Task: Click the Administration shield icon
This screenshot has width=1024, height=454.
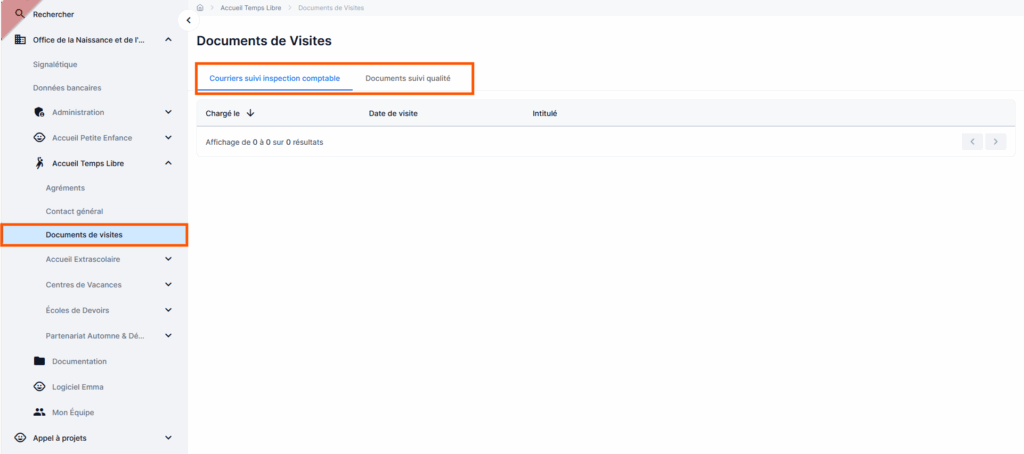Action: pyautogui.click(x=39, y=112)
